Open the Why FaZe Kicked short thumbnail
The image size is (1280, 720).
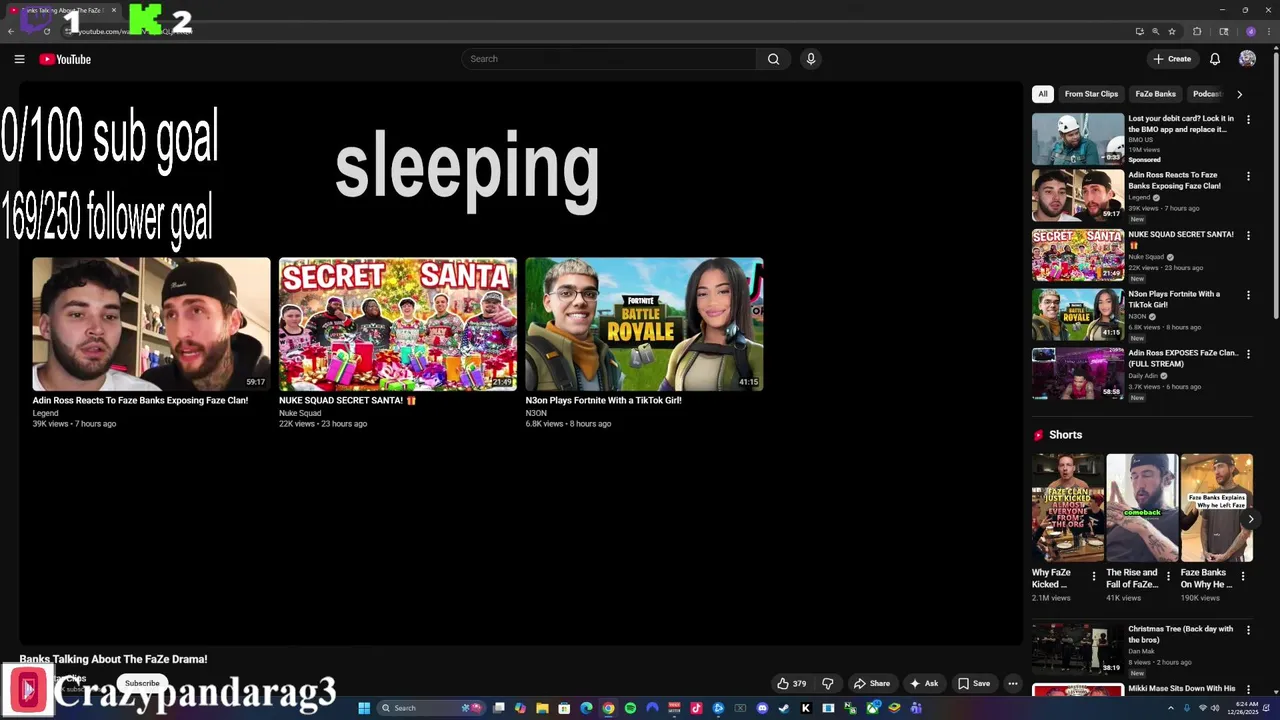(1068, 508)
